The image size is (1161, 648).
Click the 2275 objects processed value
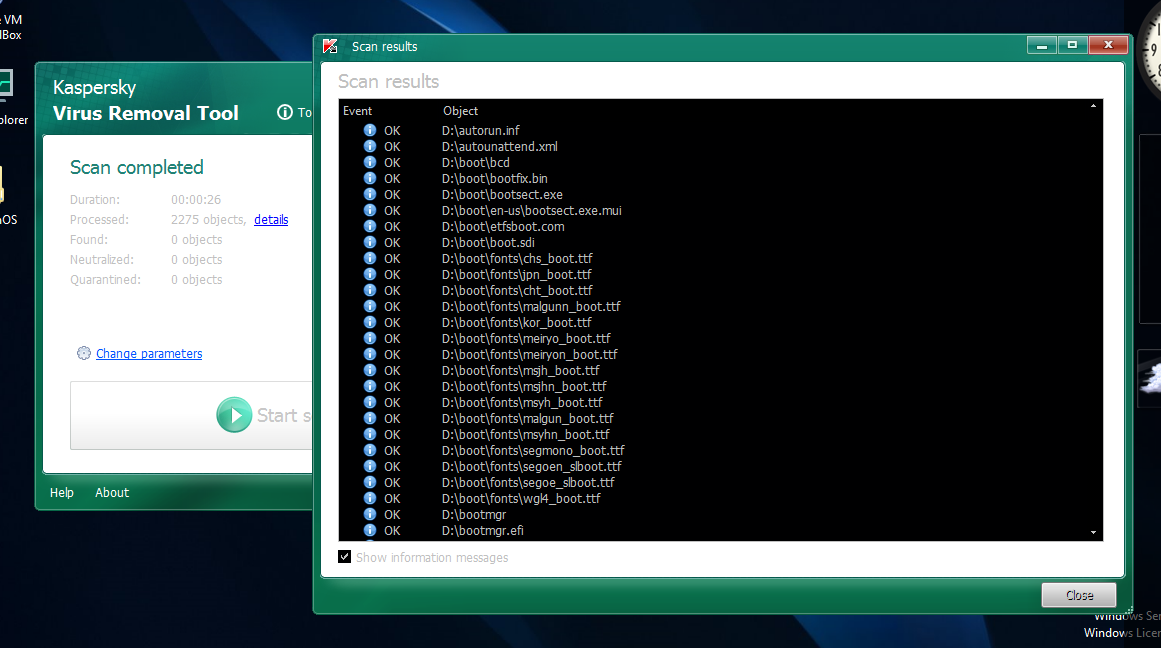coord(208,219)
